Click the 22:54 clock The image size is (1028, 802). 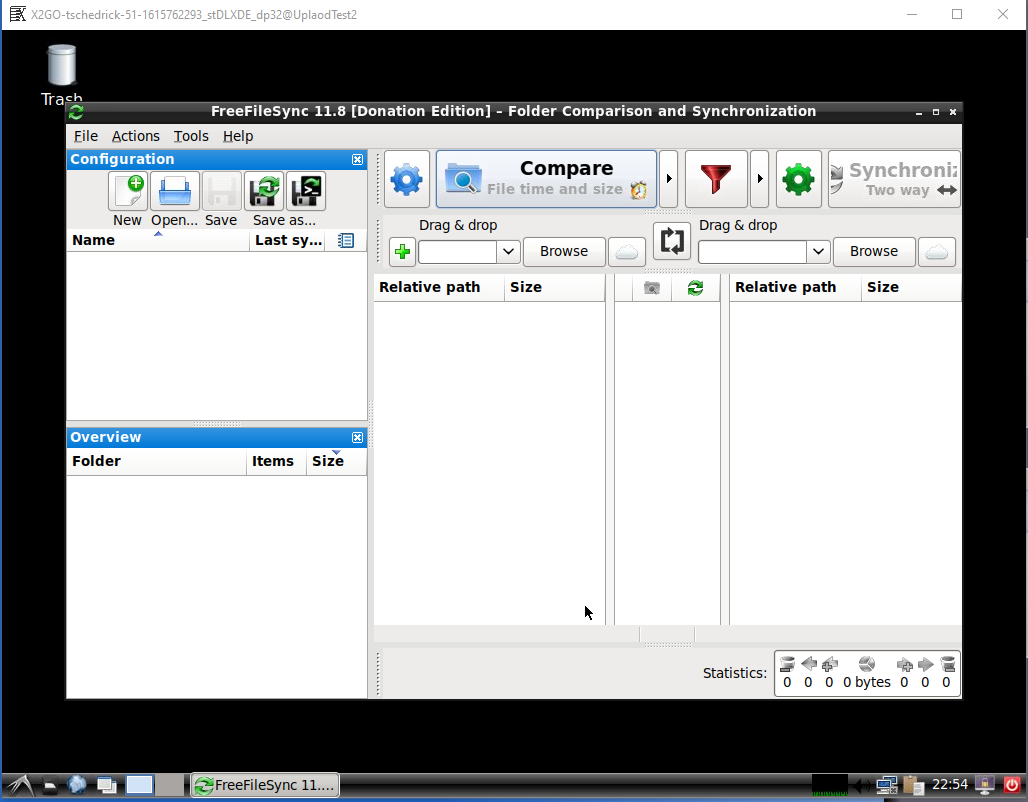(950, 784)
